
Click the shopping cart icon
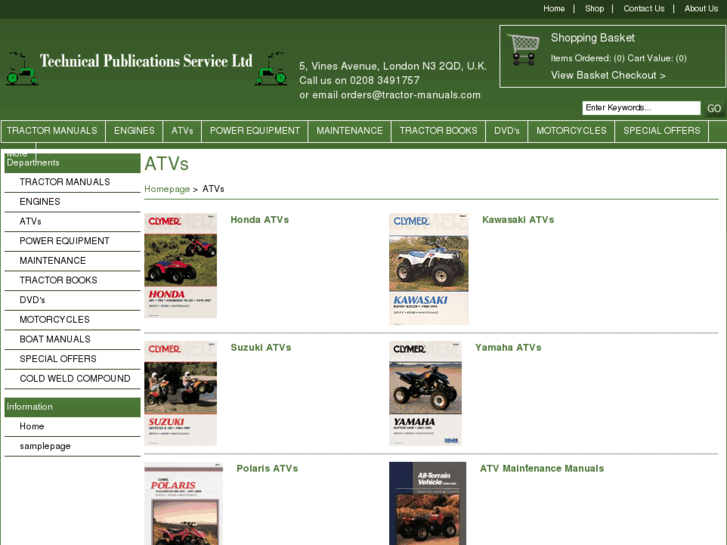(x=523, y=49)
